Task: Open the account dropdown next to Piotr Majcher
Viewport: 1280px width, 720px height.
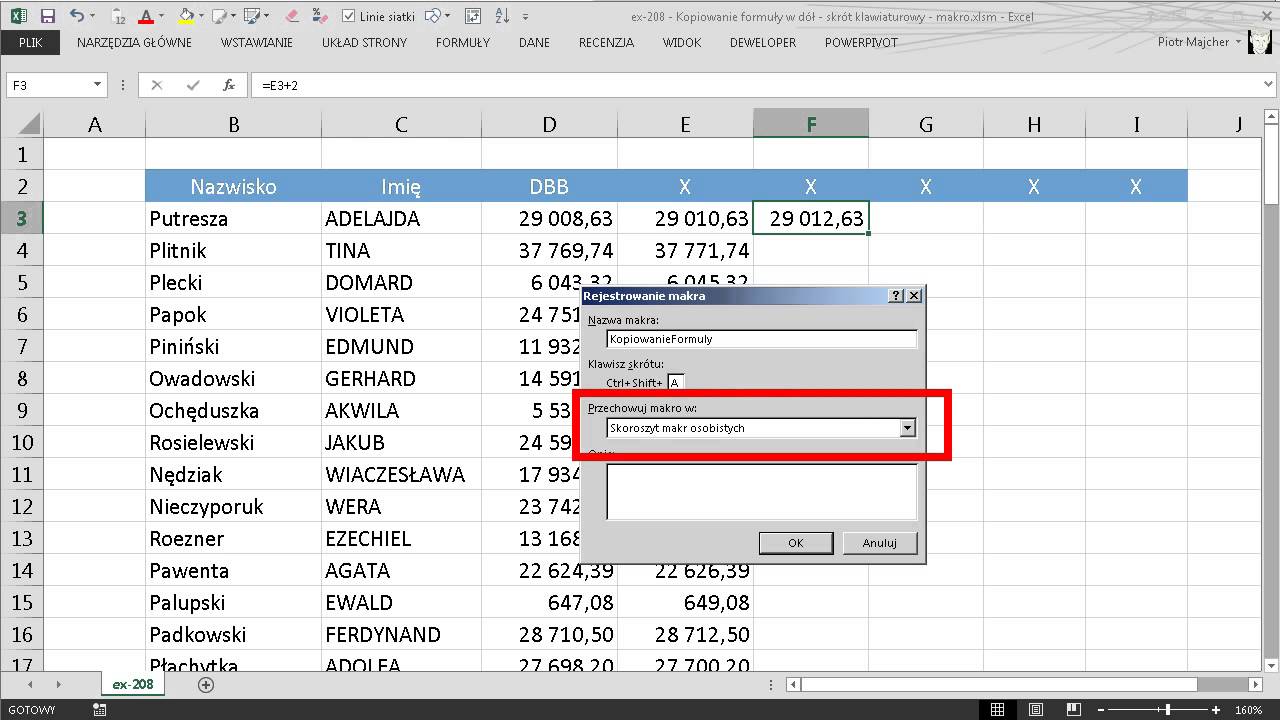Action: (1238, 42)
